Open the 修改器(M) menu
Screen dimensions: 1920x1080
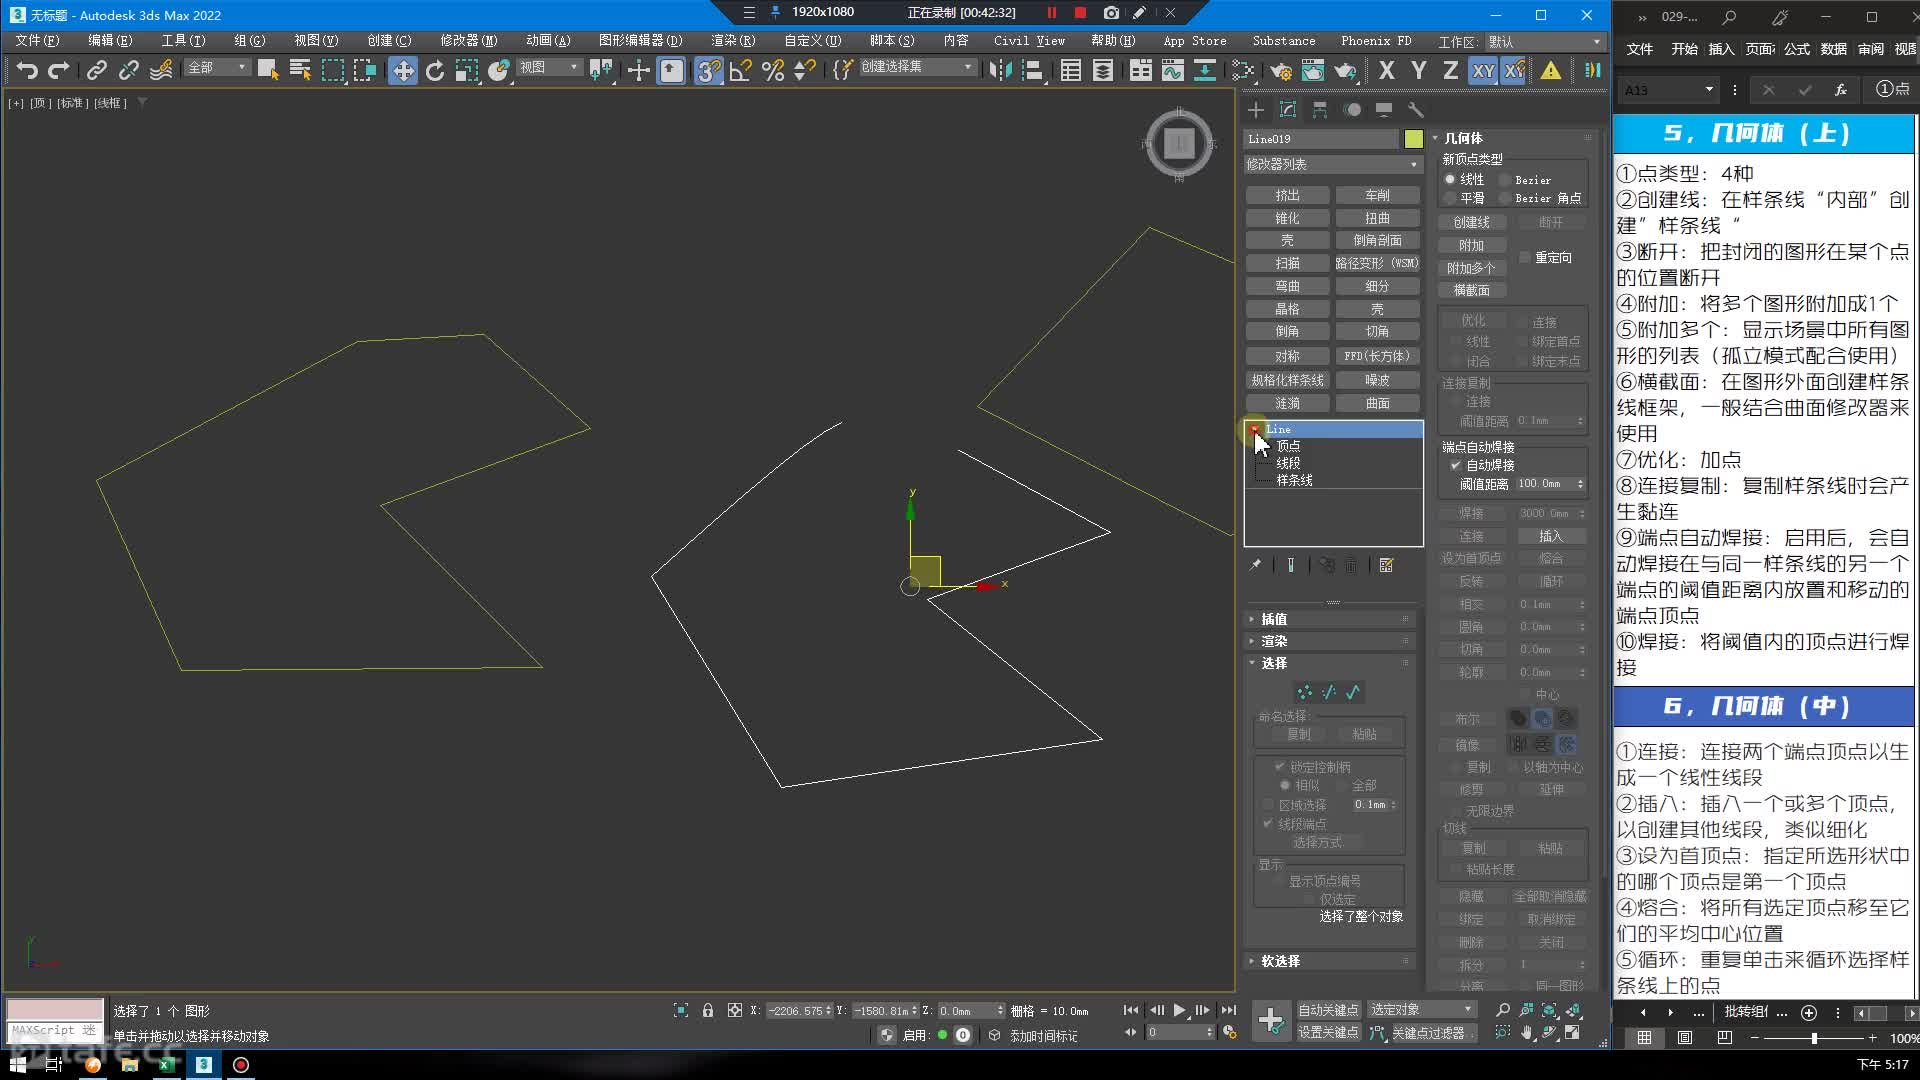point(469,41)
